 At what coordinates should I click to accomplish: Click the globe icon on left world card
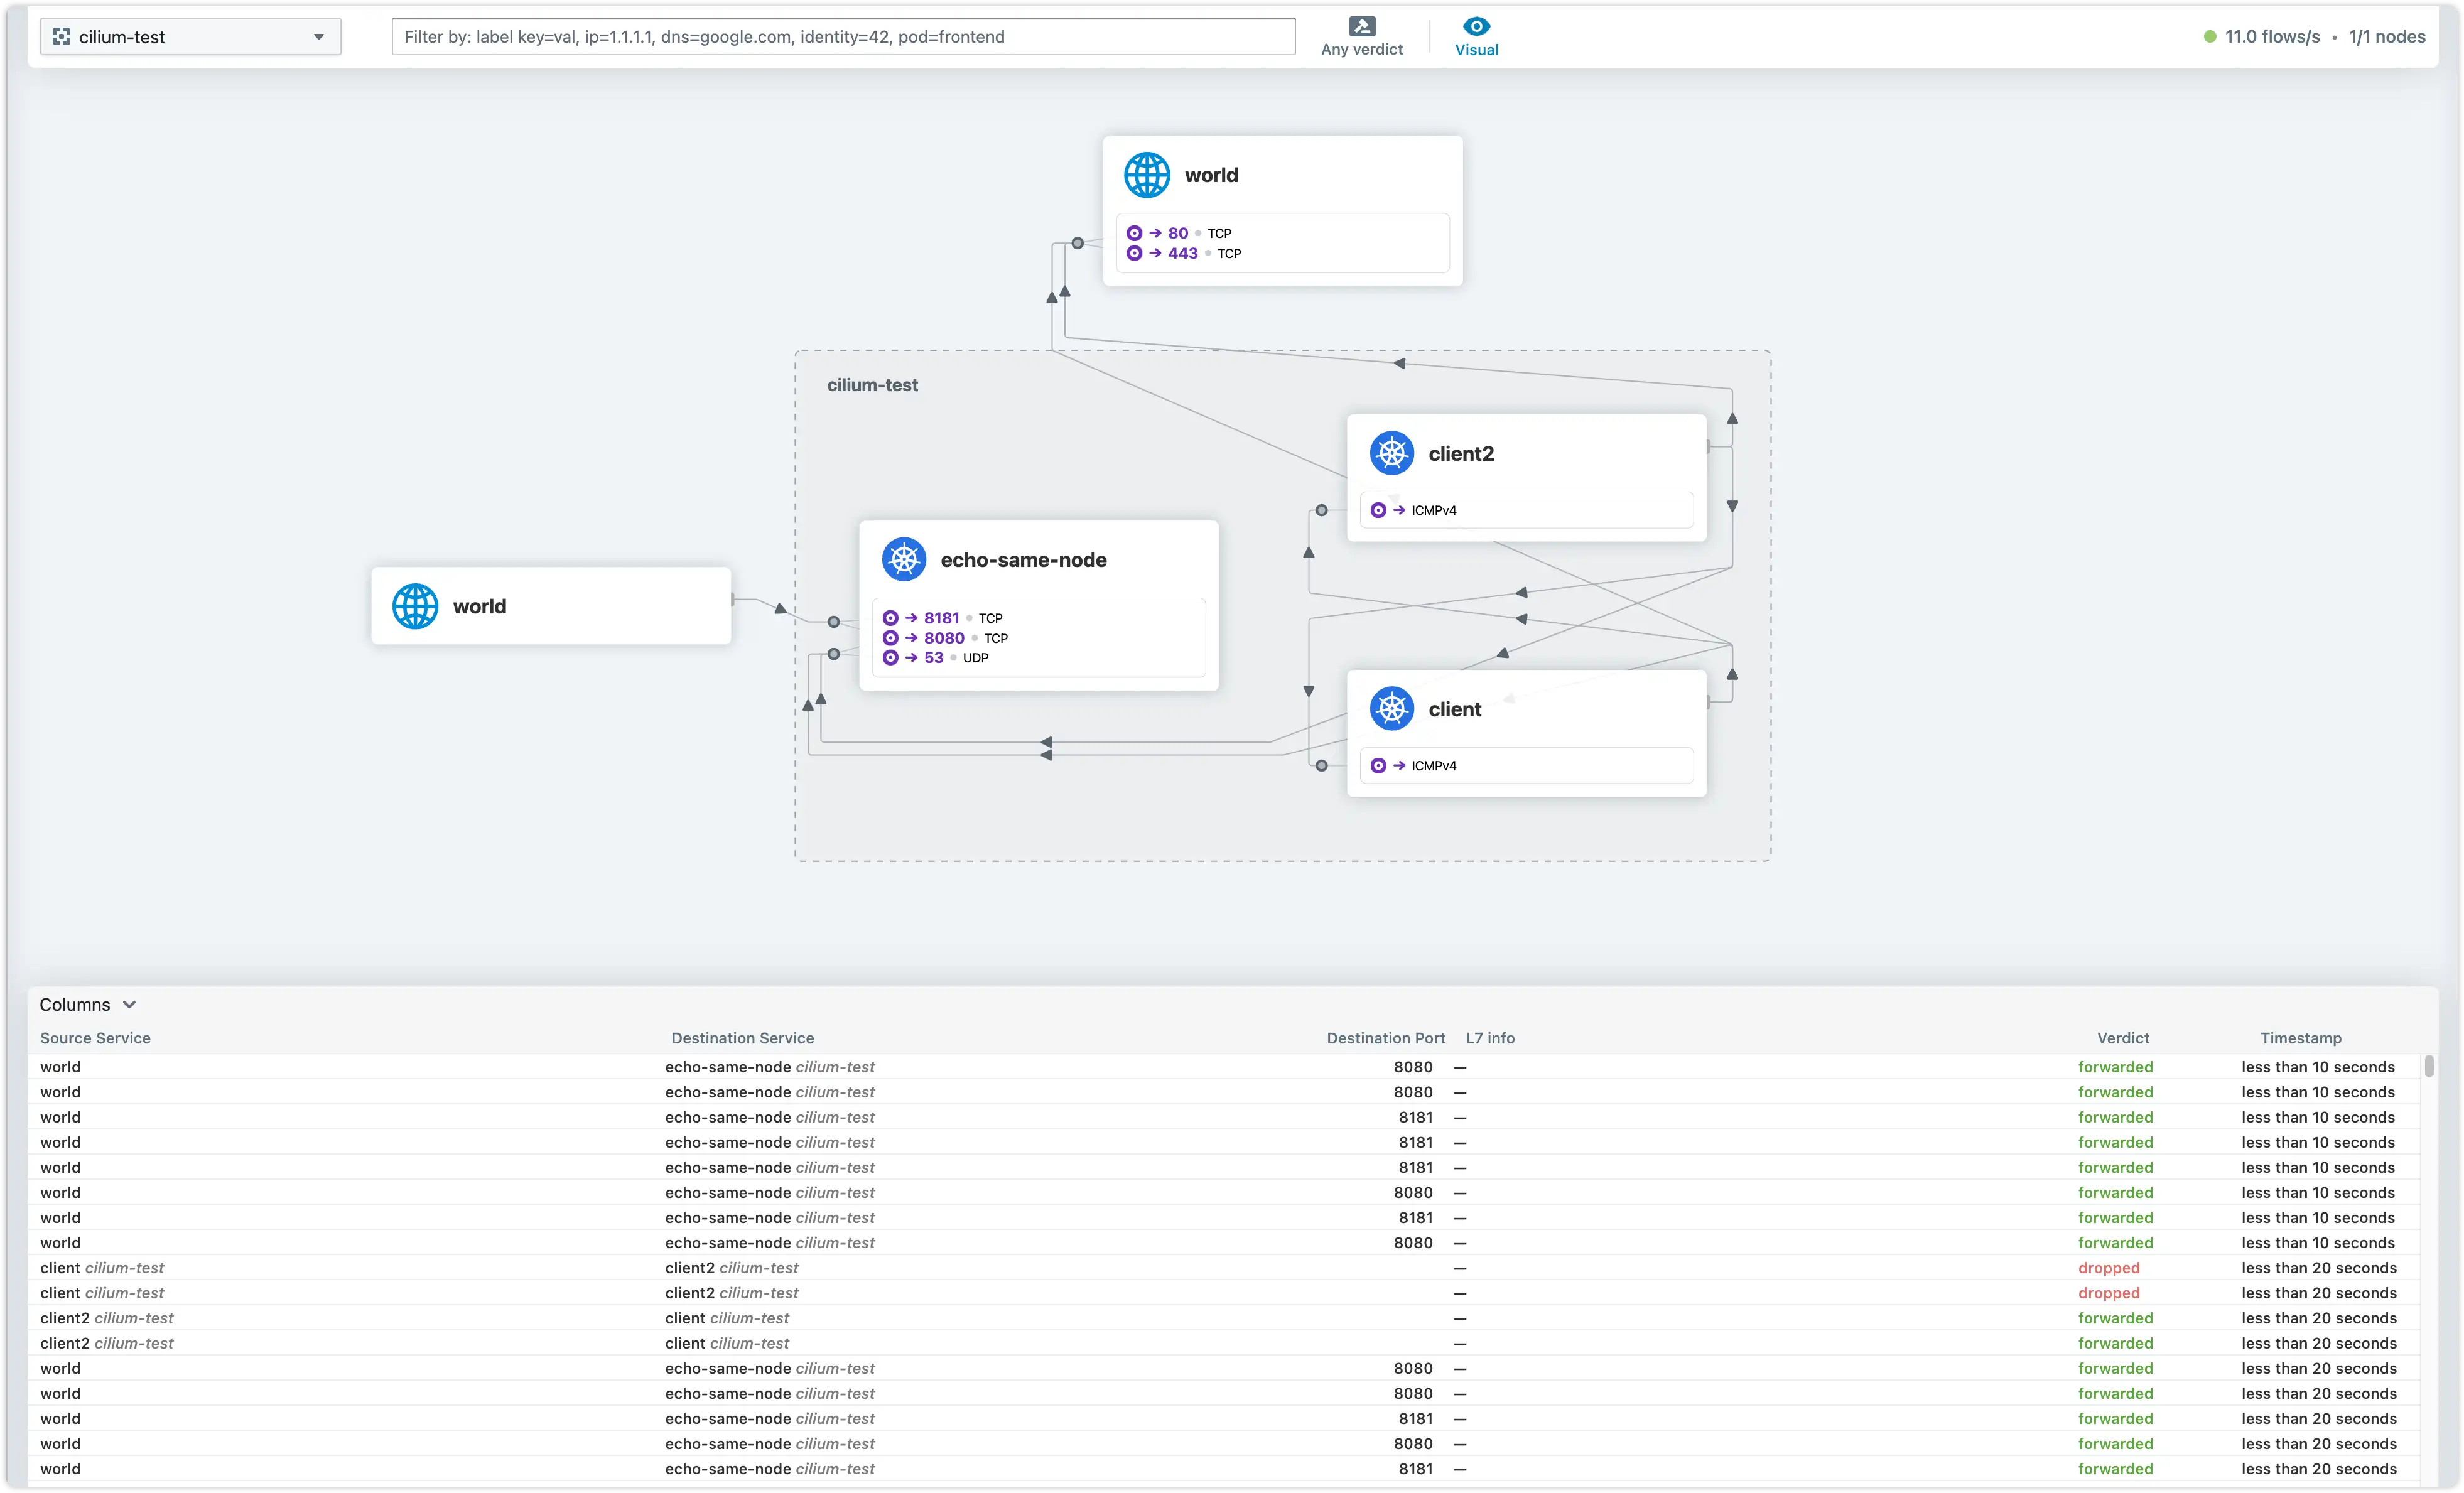[415, 606]
